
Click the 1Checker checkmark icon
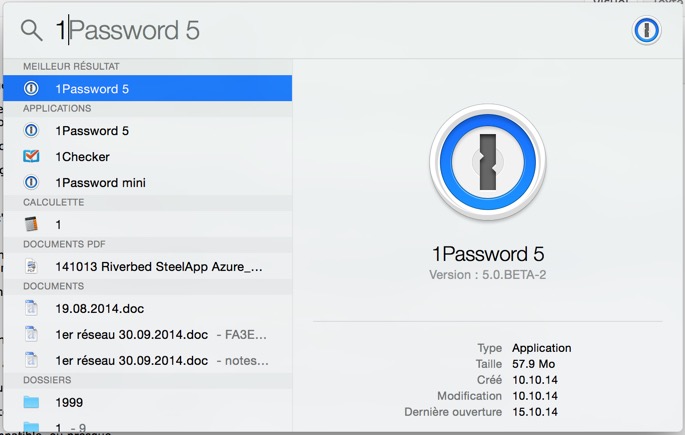point(31,156)
